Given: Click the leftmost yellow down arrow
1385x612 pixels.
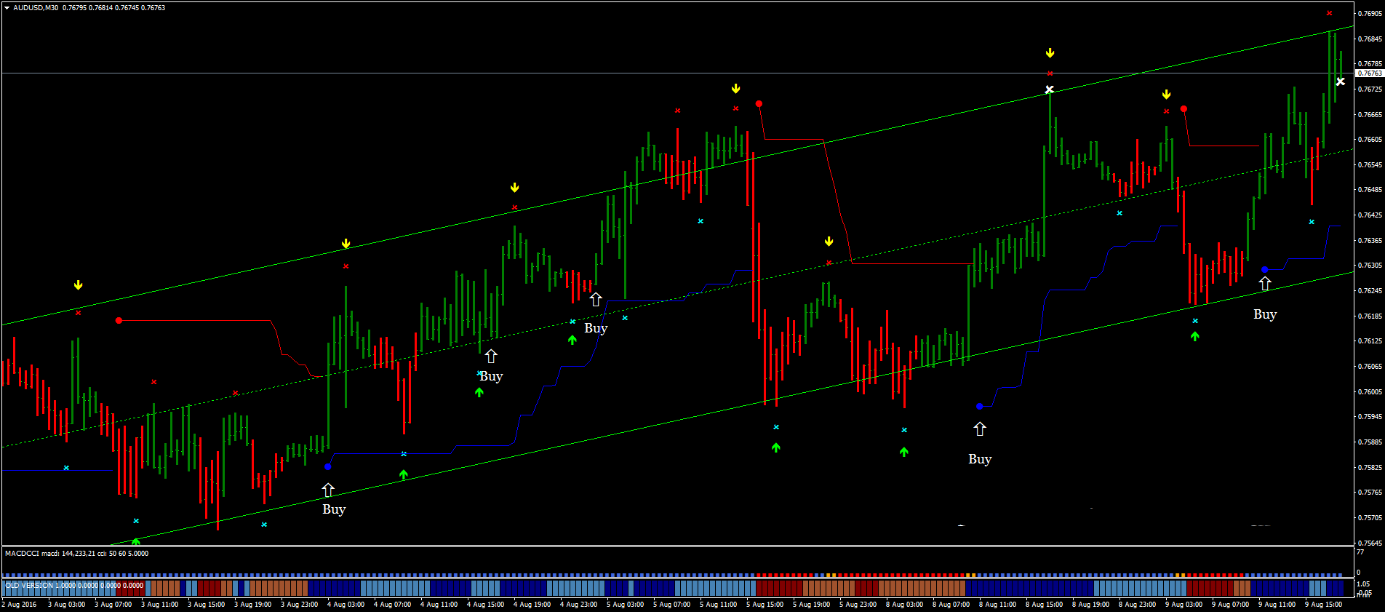Looking at the screenshot, I should point(78,286).
